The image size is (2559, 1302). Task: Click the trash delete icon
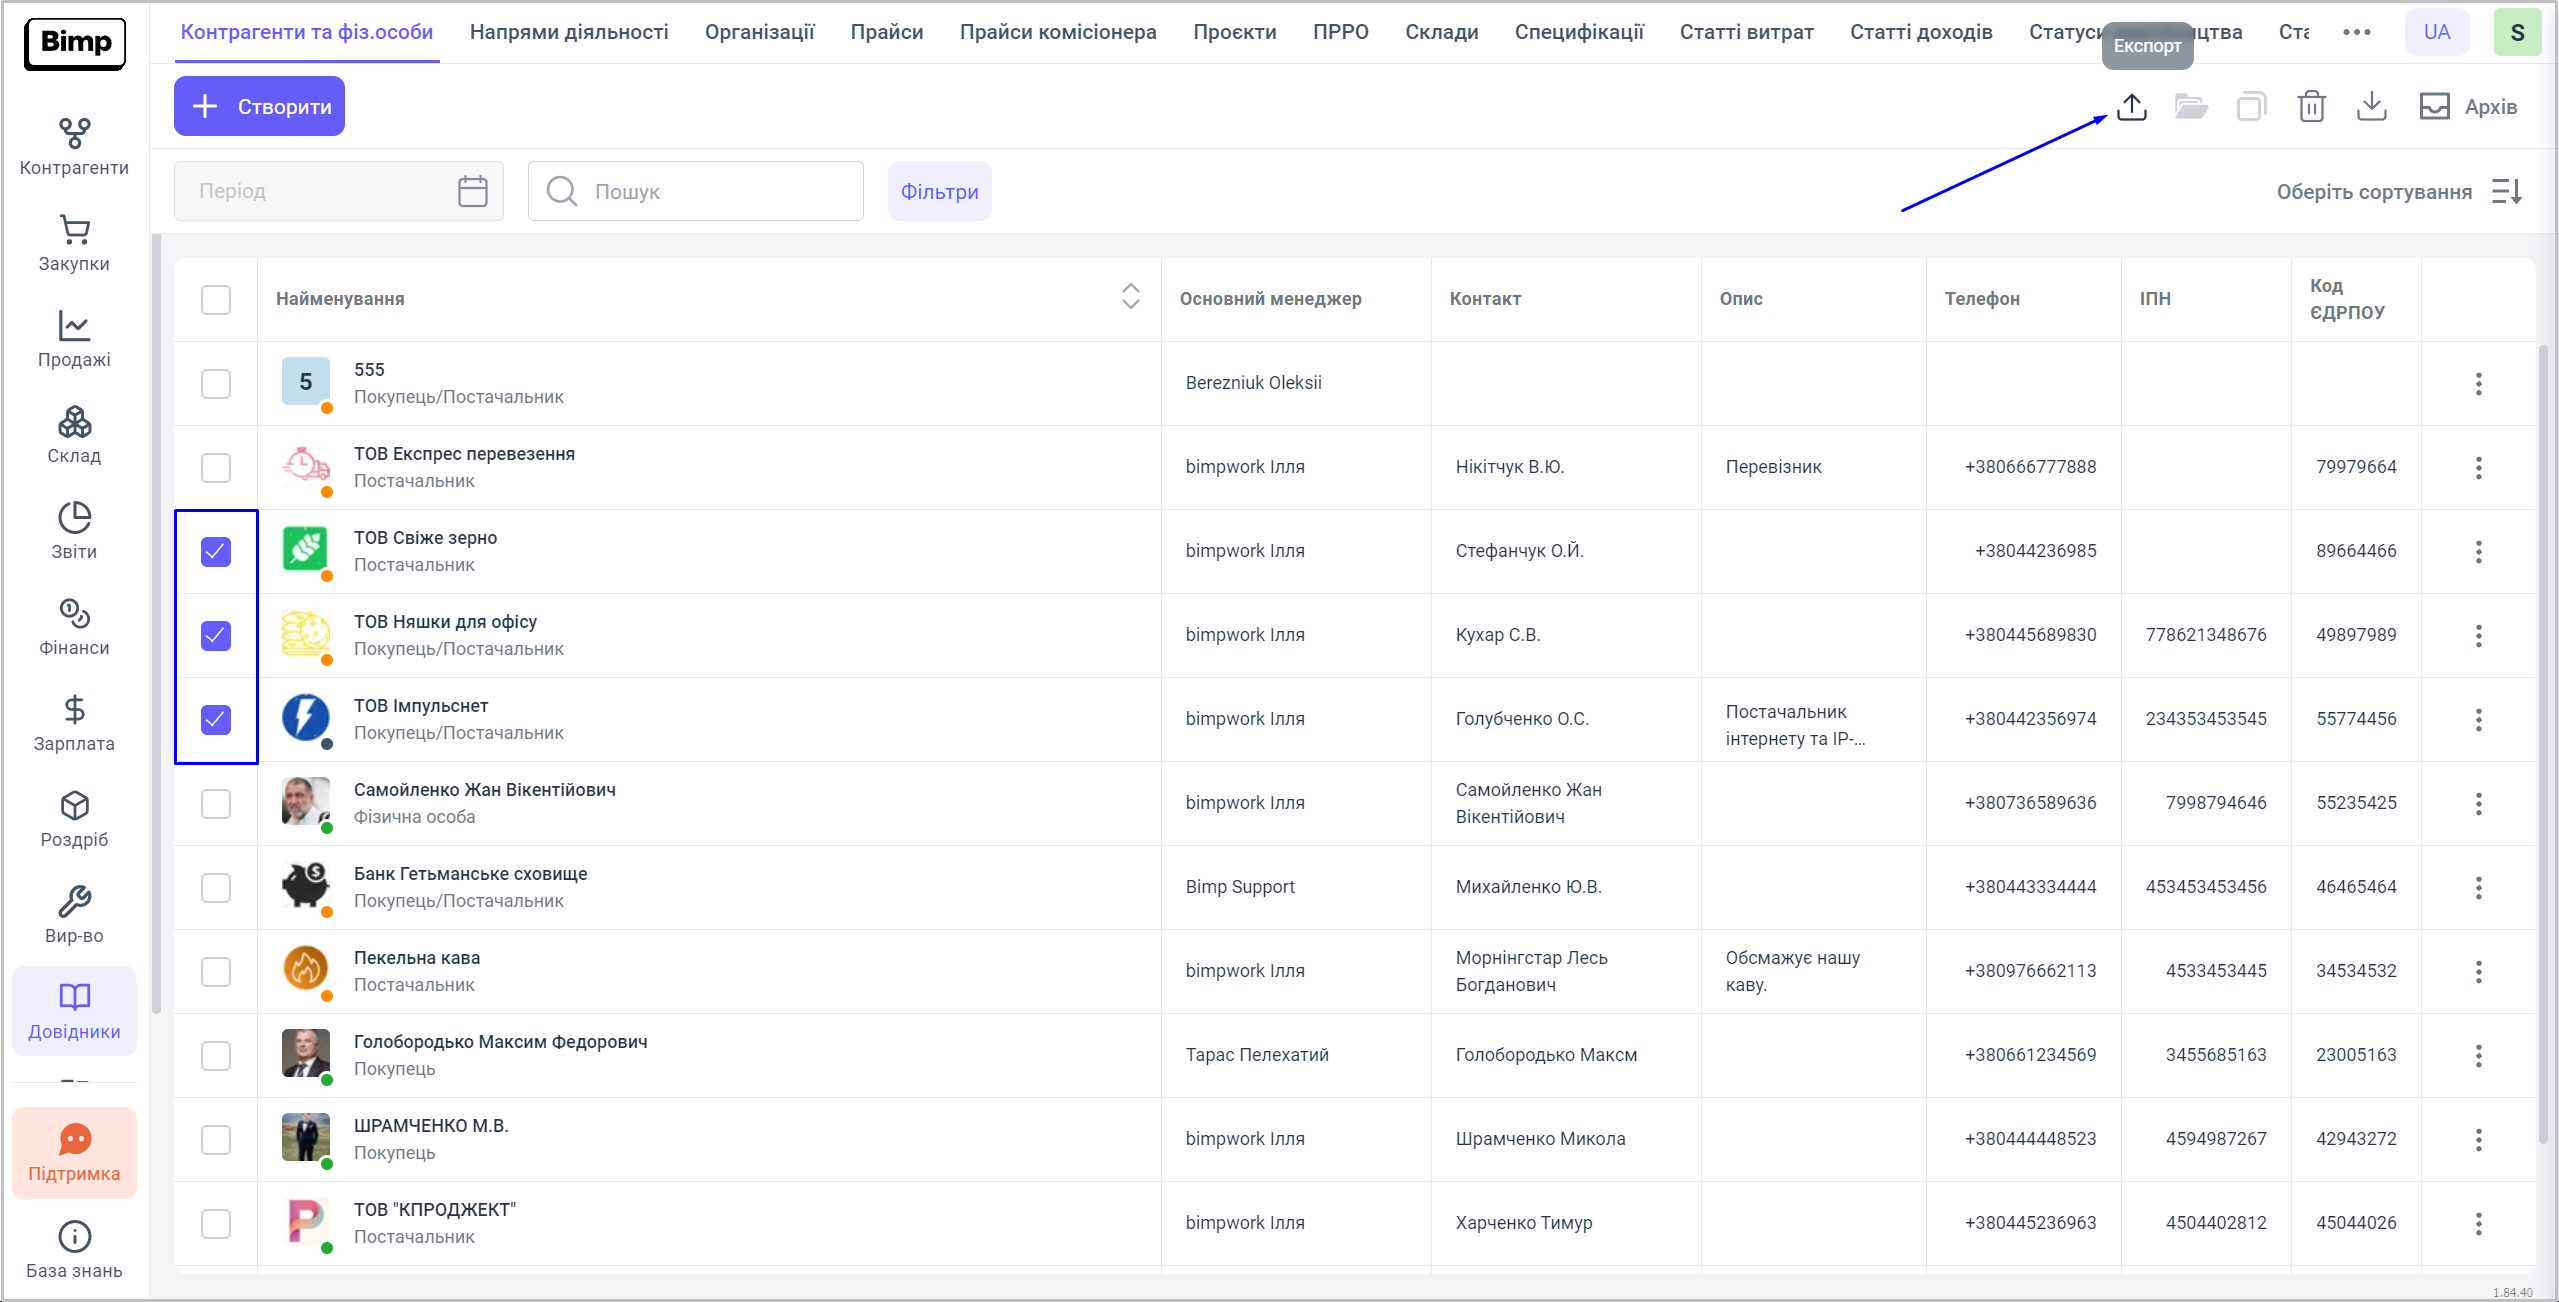pyautogui.click(x=2311, y=107)
